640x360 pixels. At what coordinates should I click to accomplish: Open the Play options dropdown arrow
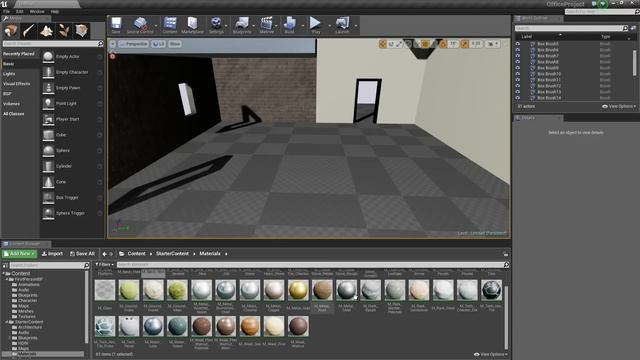click(x=329, y=26)
